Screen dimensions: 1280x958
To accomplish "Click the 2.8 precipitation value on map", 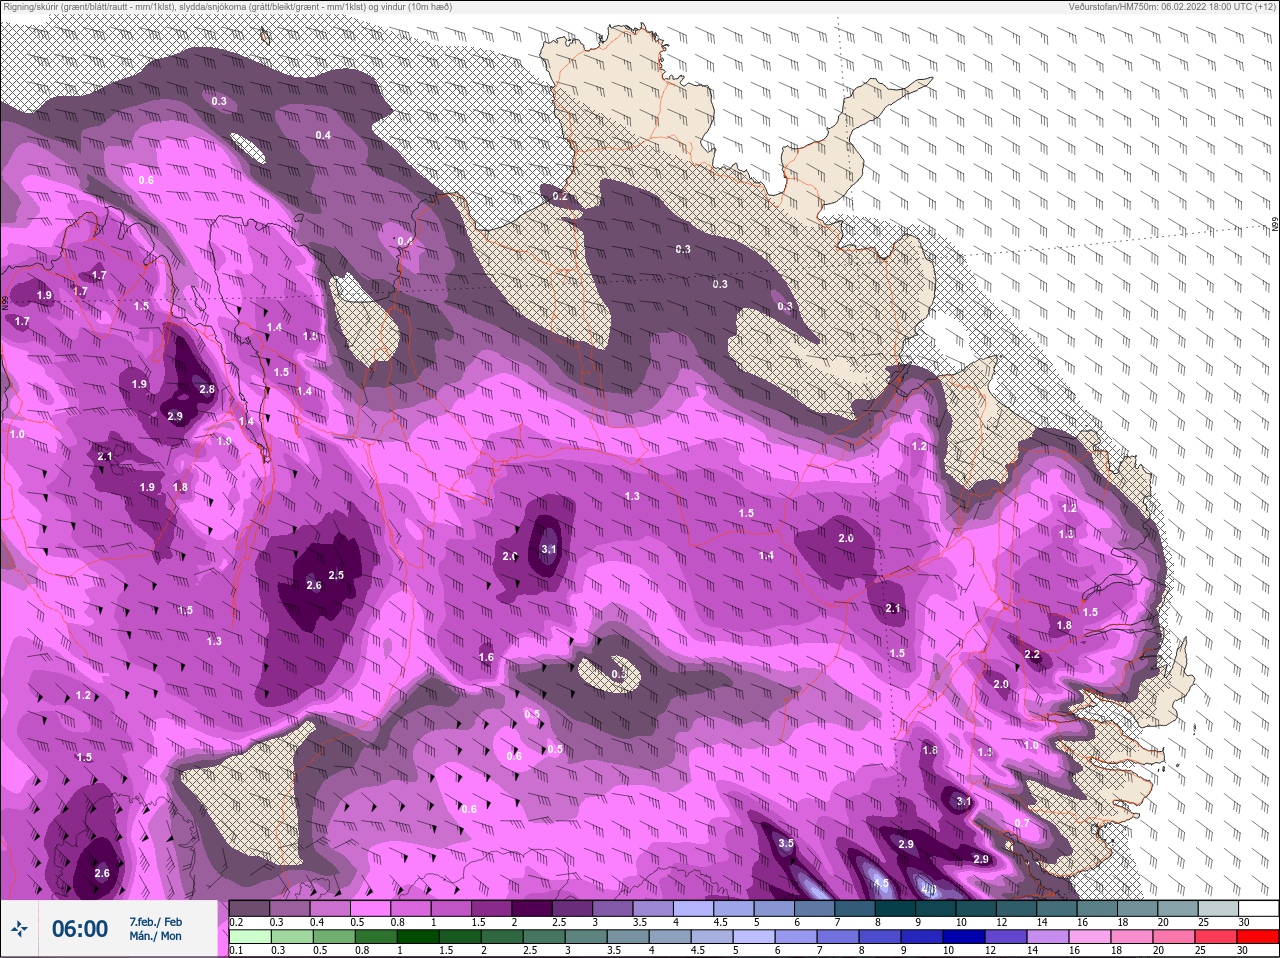I will pyautogui.click(x=207, y=390).
